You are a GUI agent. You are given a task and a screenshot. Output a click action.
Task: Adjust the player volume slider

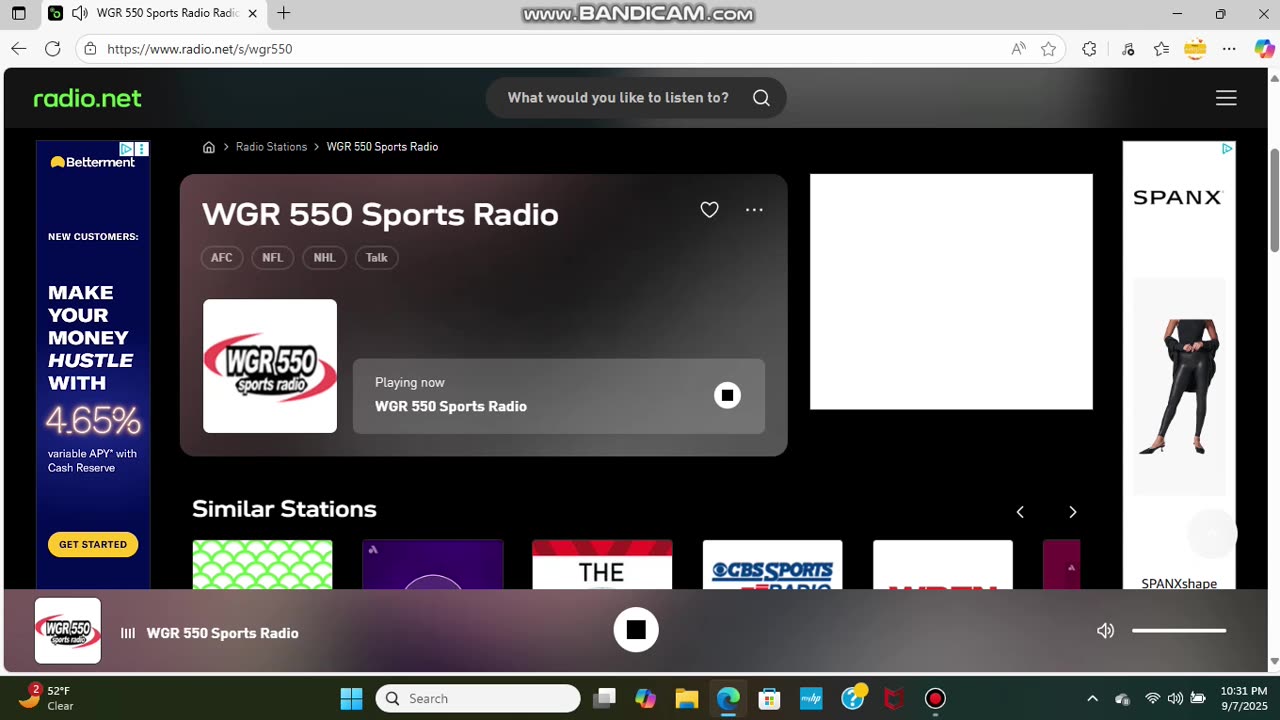1179,631
